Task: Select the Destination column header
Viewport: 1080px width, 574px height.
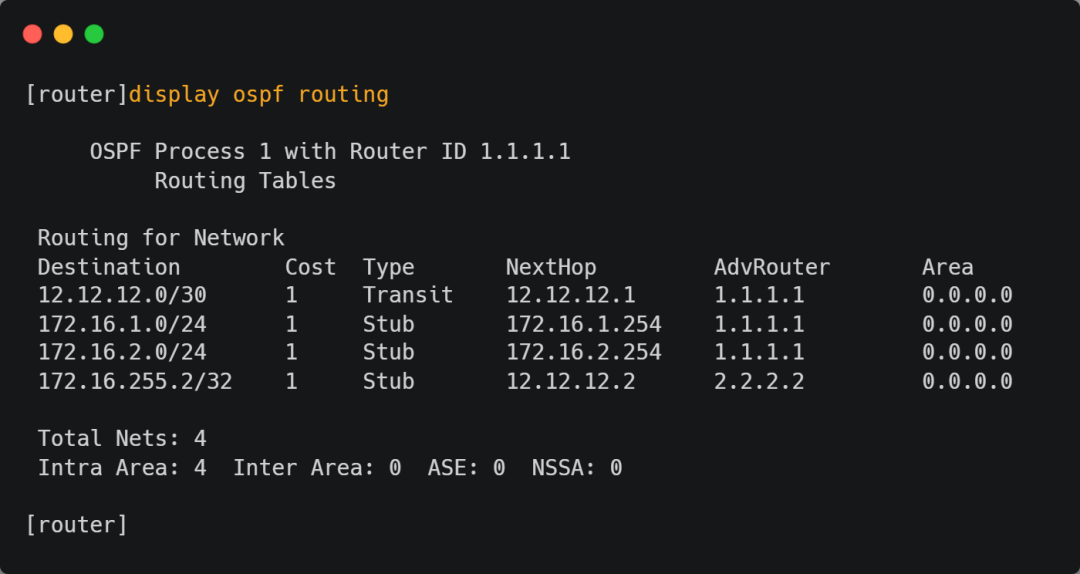Action: [109, 267]
